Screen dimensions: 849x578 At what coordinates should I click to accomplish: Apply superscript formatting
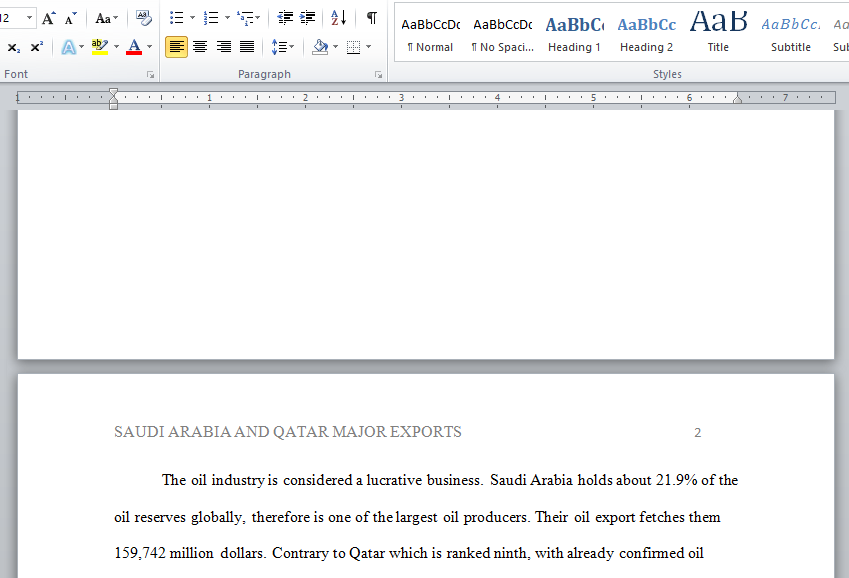(x=36, y=47)
